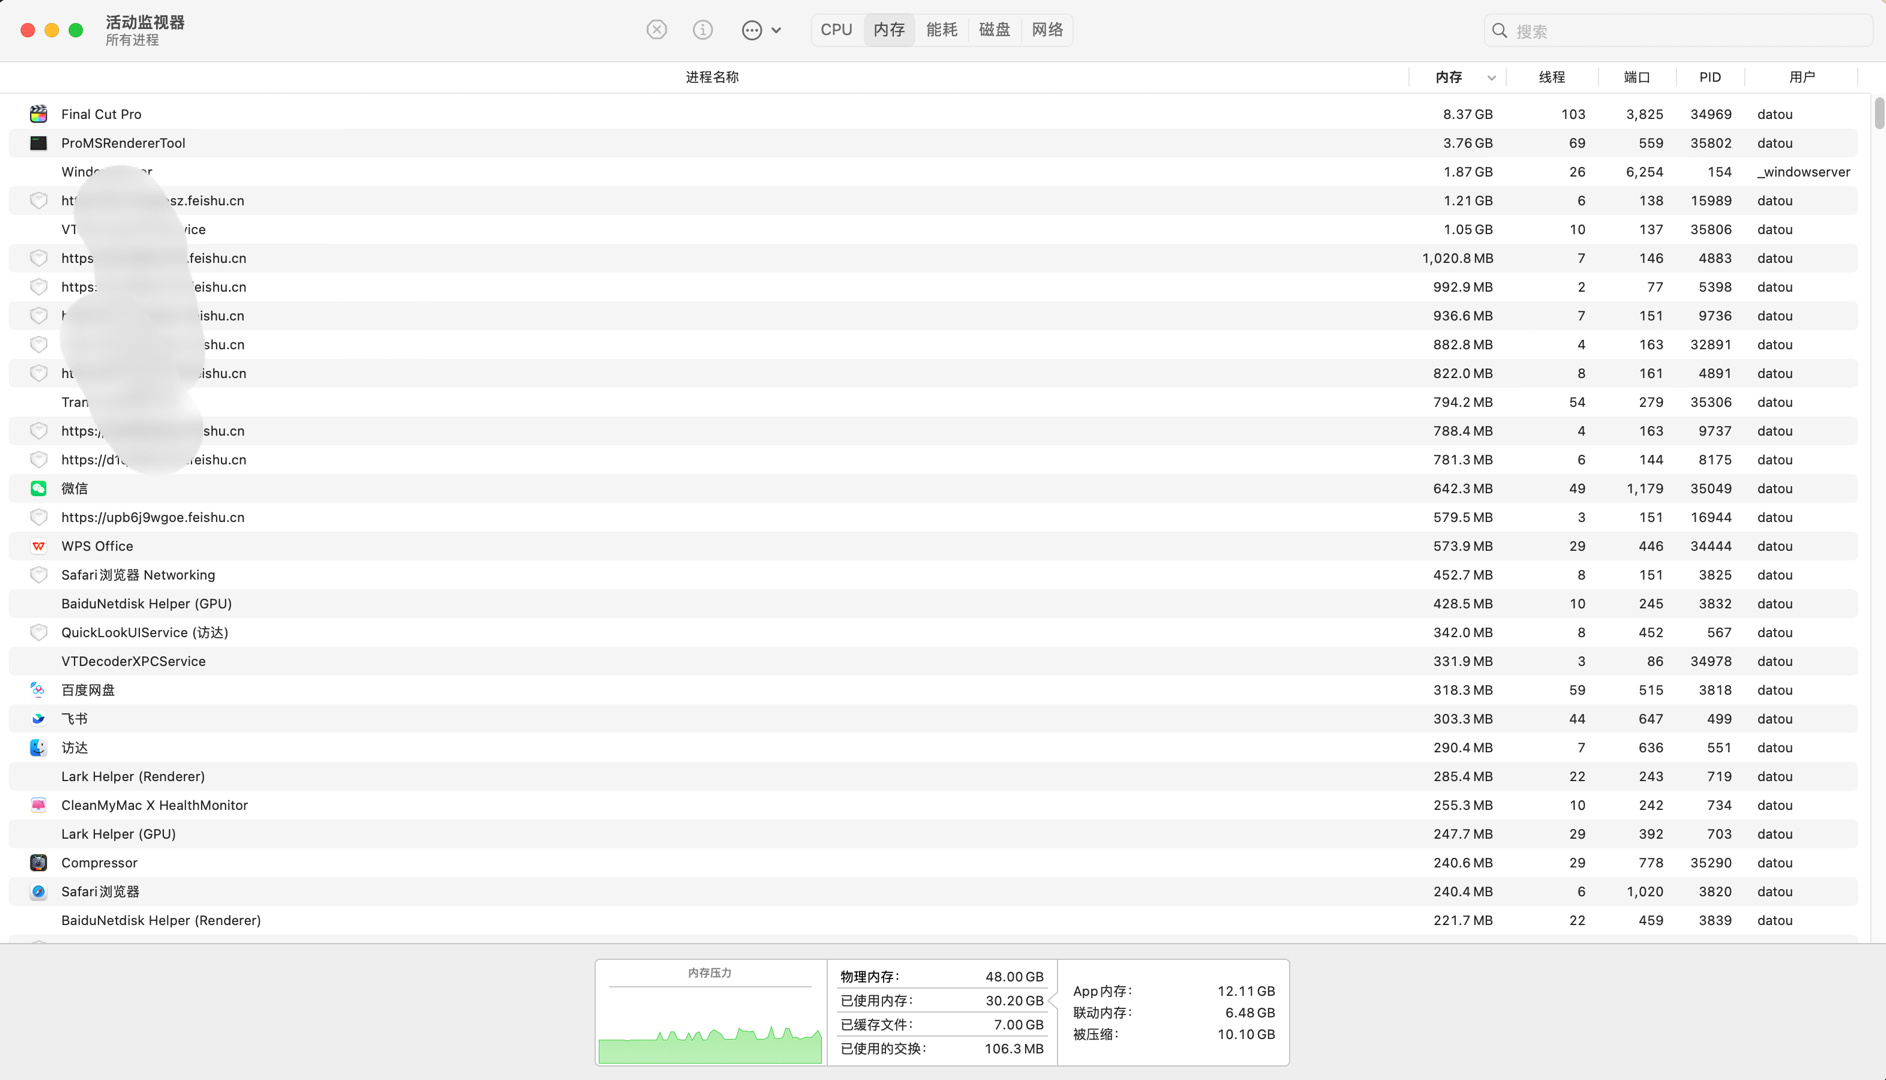Click the Compressor app icon

coord(38,863)
